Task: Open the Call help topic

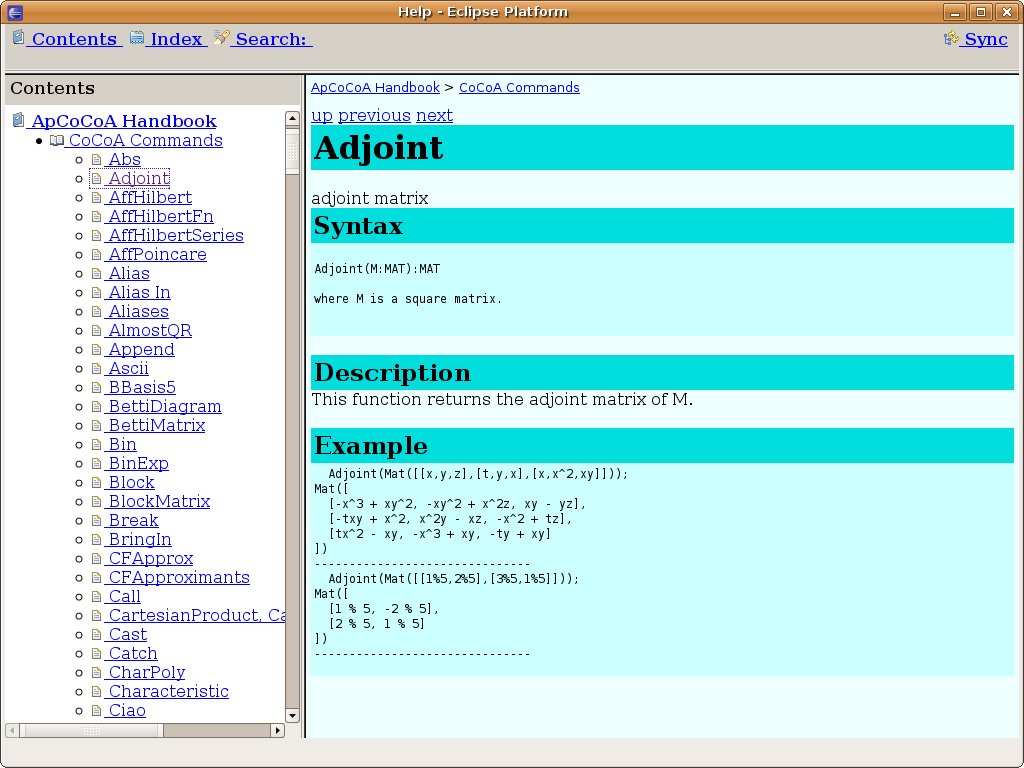Action: tap(124, 596)
